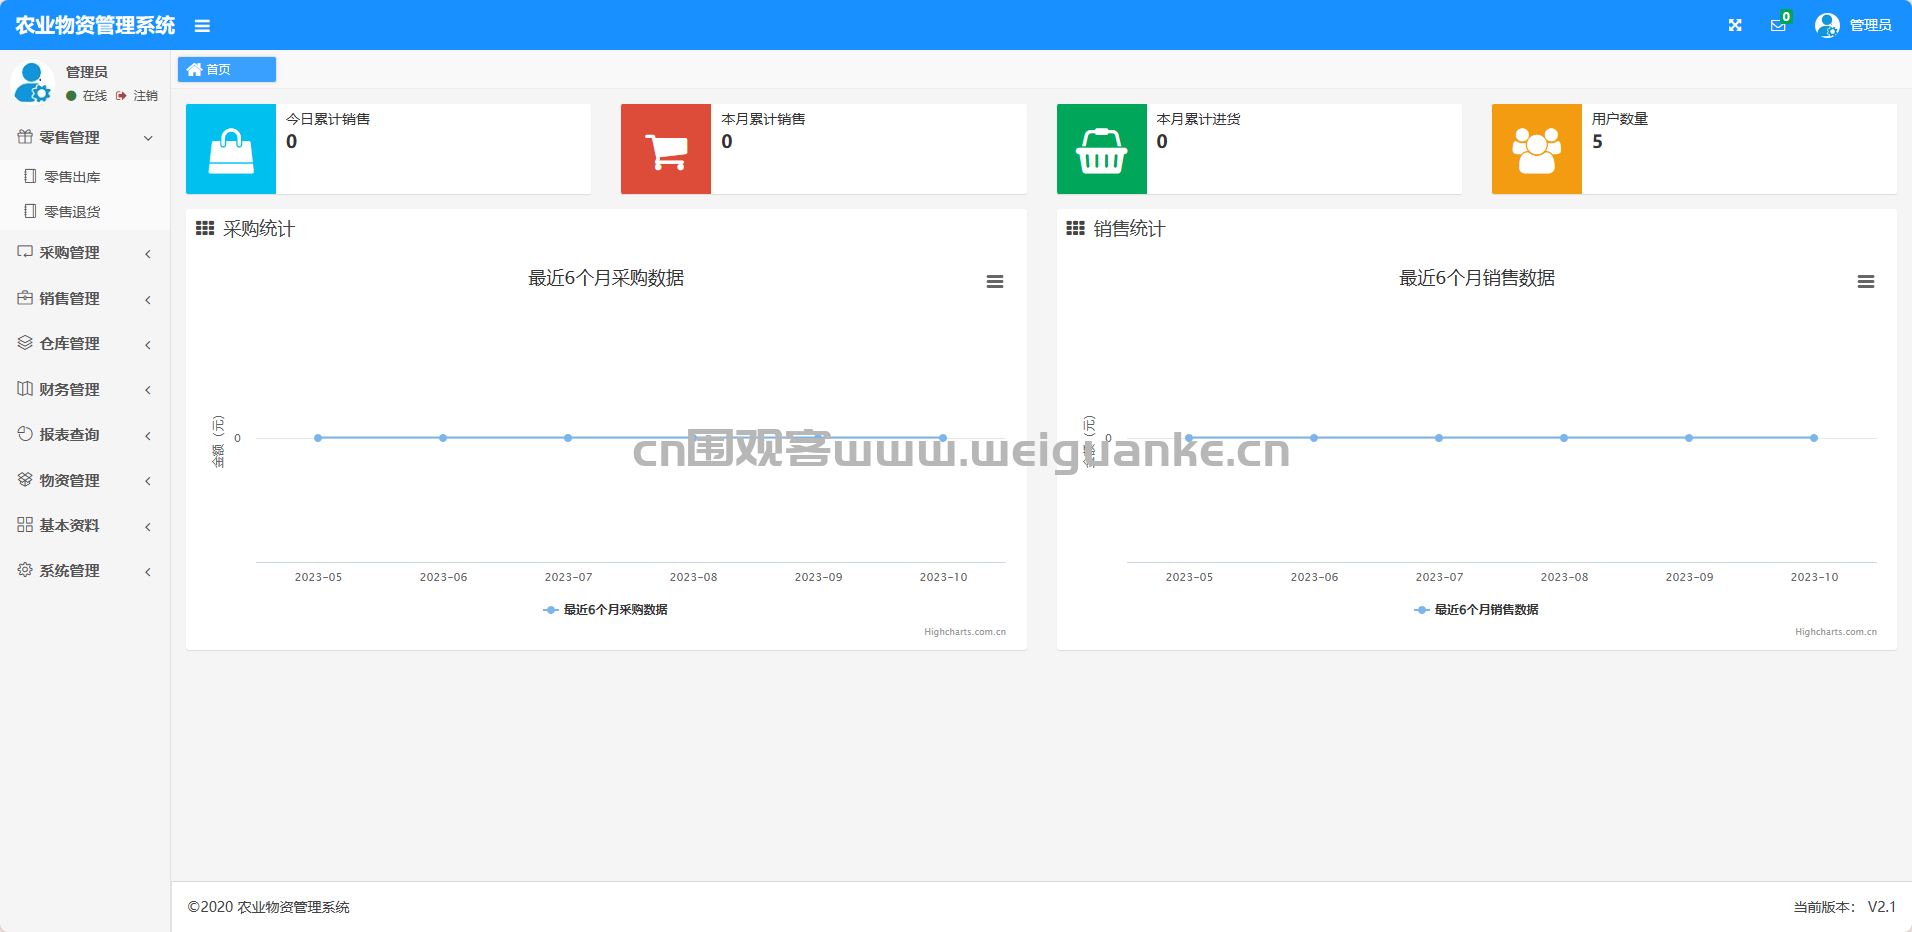The height and width of the screenshot is (932, 1912).
Task: Expand the 基本资料 menu chevron
Action: (148, 527)
